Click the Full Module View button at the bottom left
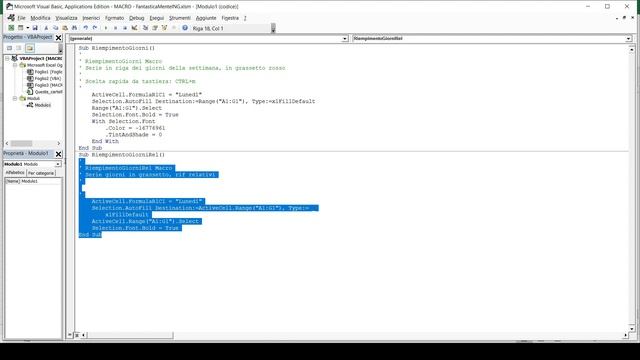Image resolution: width=640 pixels, height=360 pixels. [x=77, y=335]
